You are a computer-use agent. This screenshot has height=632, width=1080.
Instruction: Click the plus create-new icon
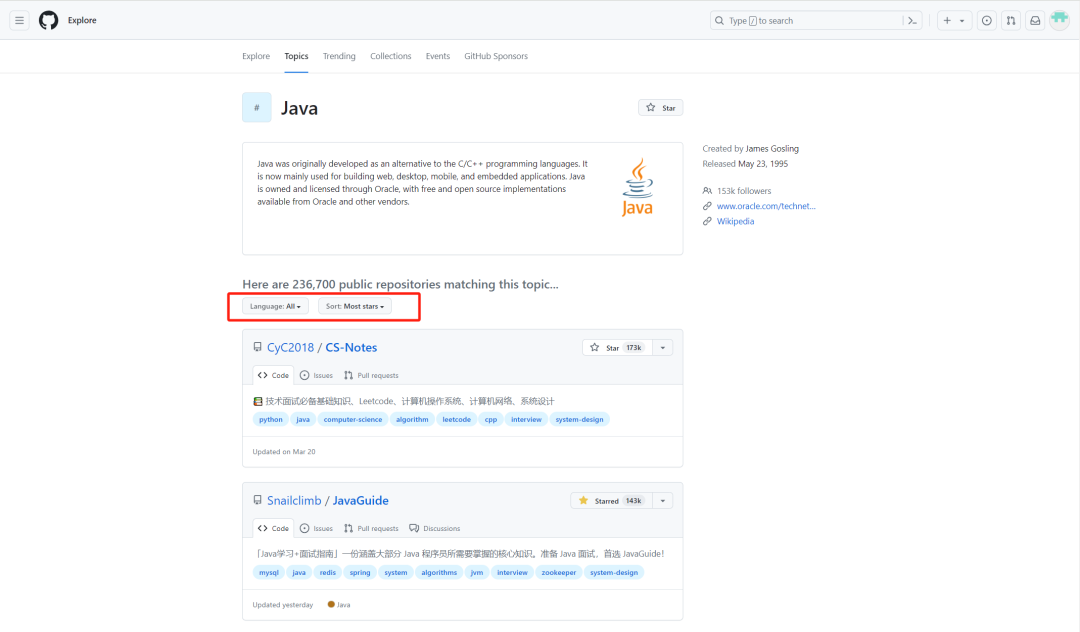tap(947, 21)
